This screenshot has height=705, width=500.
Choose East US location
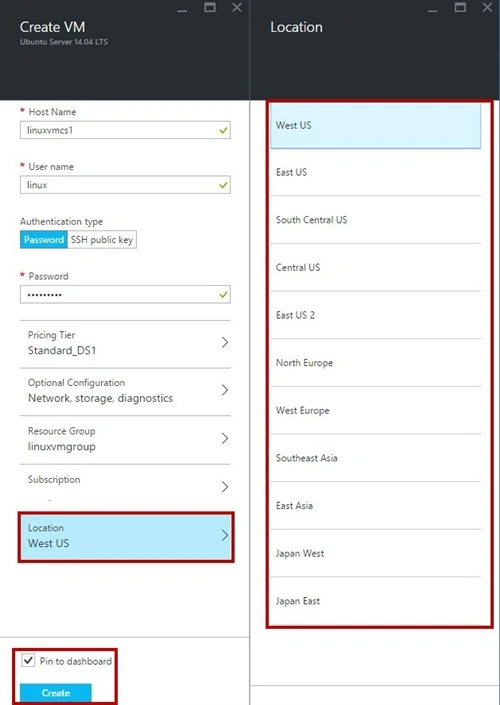(375, 172)
